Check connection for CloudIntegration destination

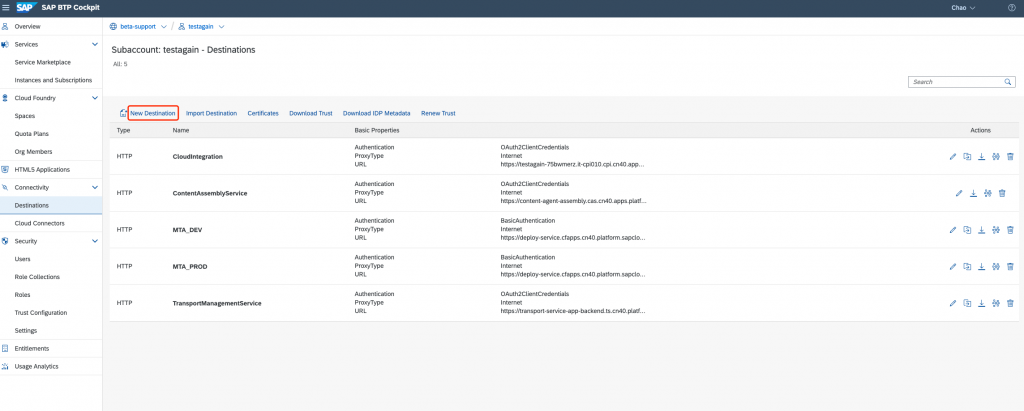tap(996, 156)
